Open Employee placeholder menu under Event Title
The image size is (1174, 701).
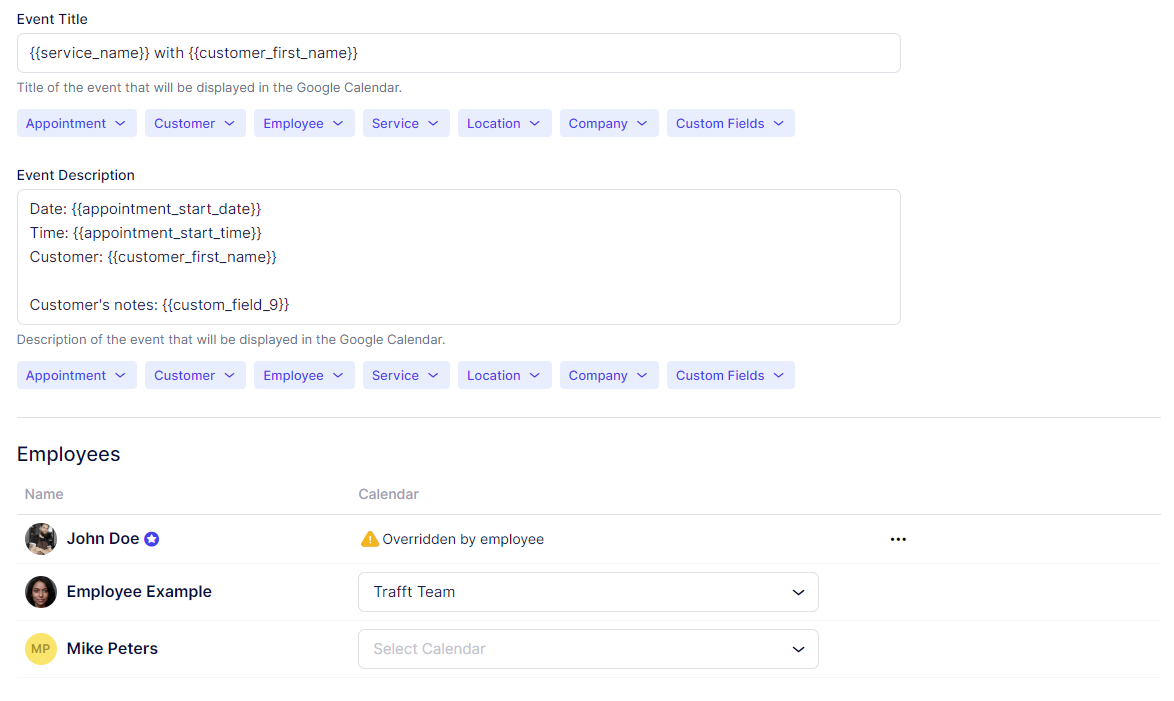click(x=304, y=123)
